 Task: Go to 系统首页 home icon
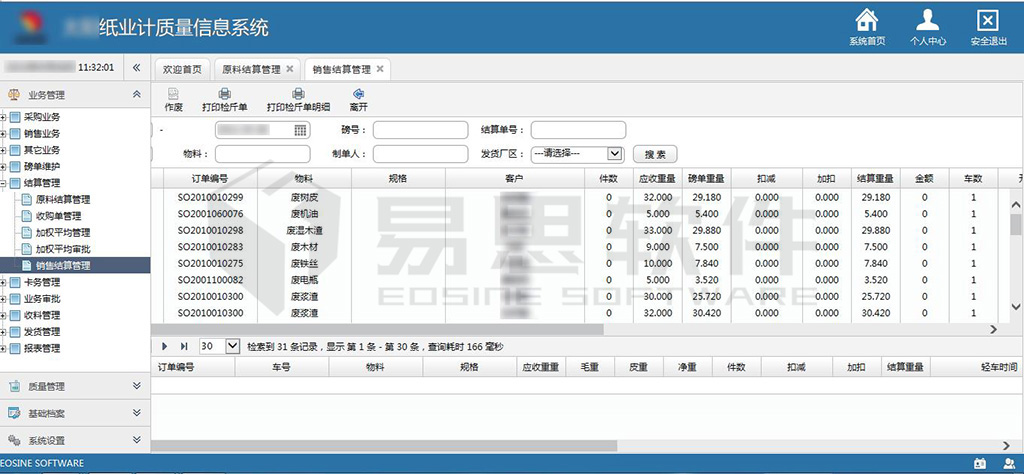867,21
